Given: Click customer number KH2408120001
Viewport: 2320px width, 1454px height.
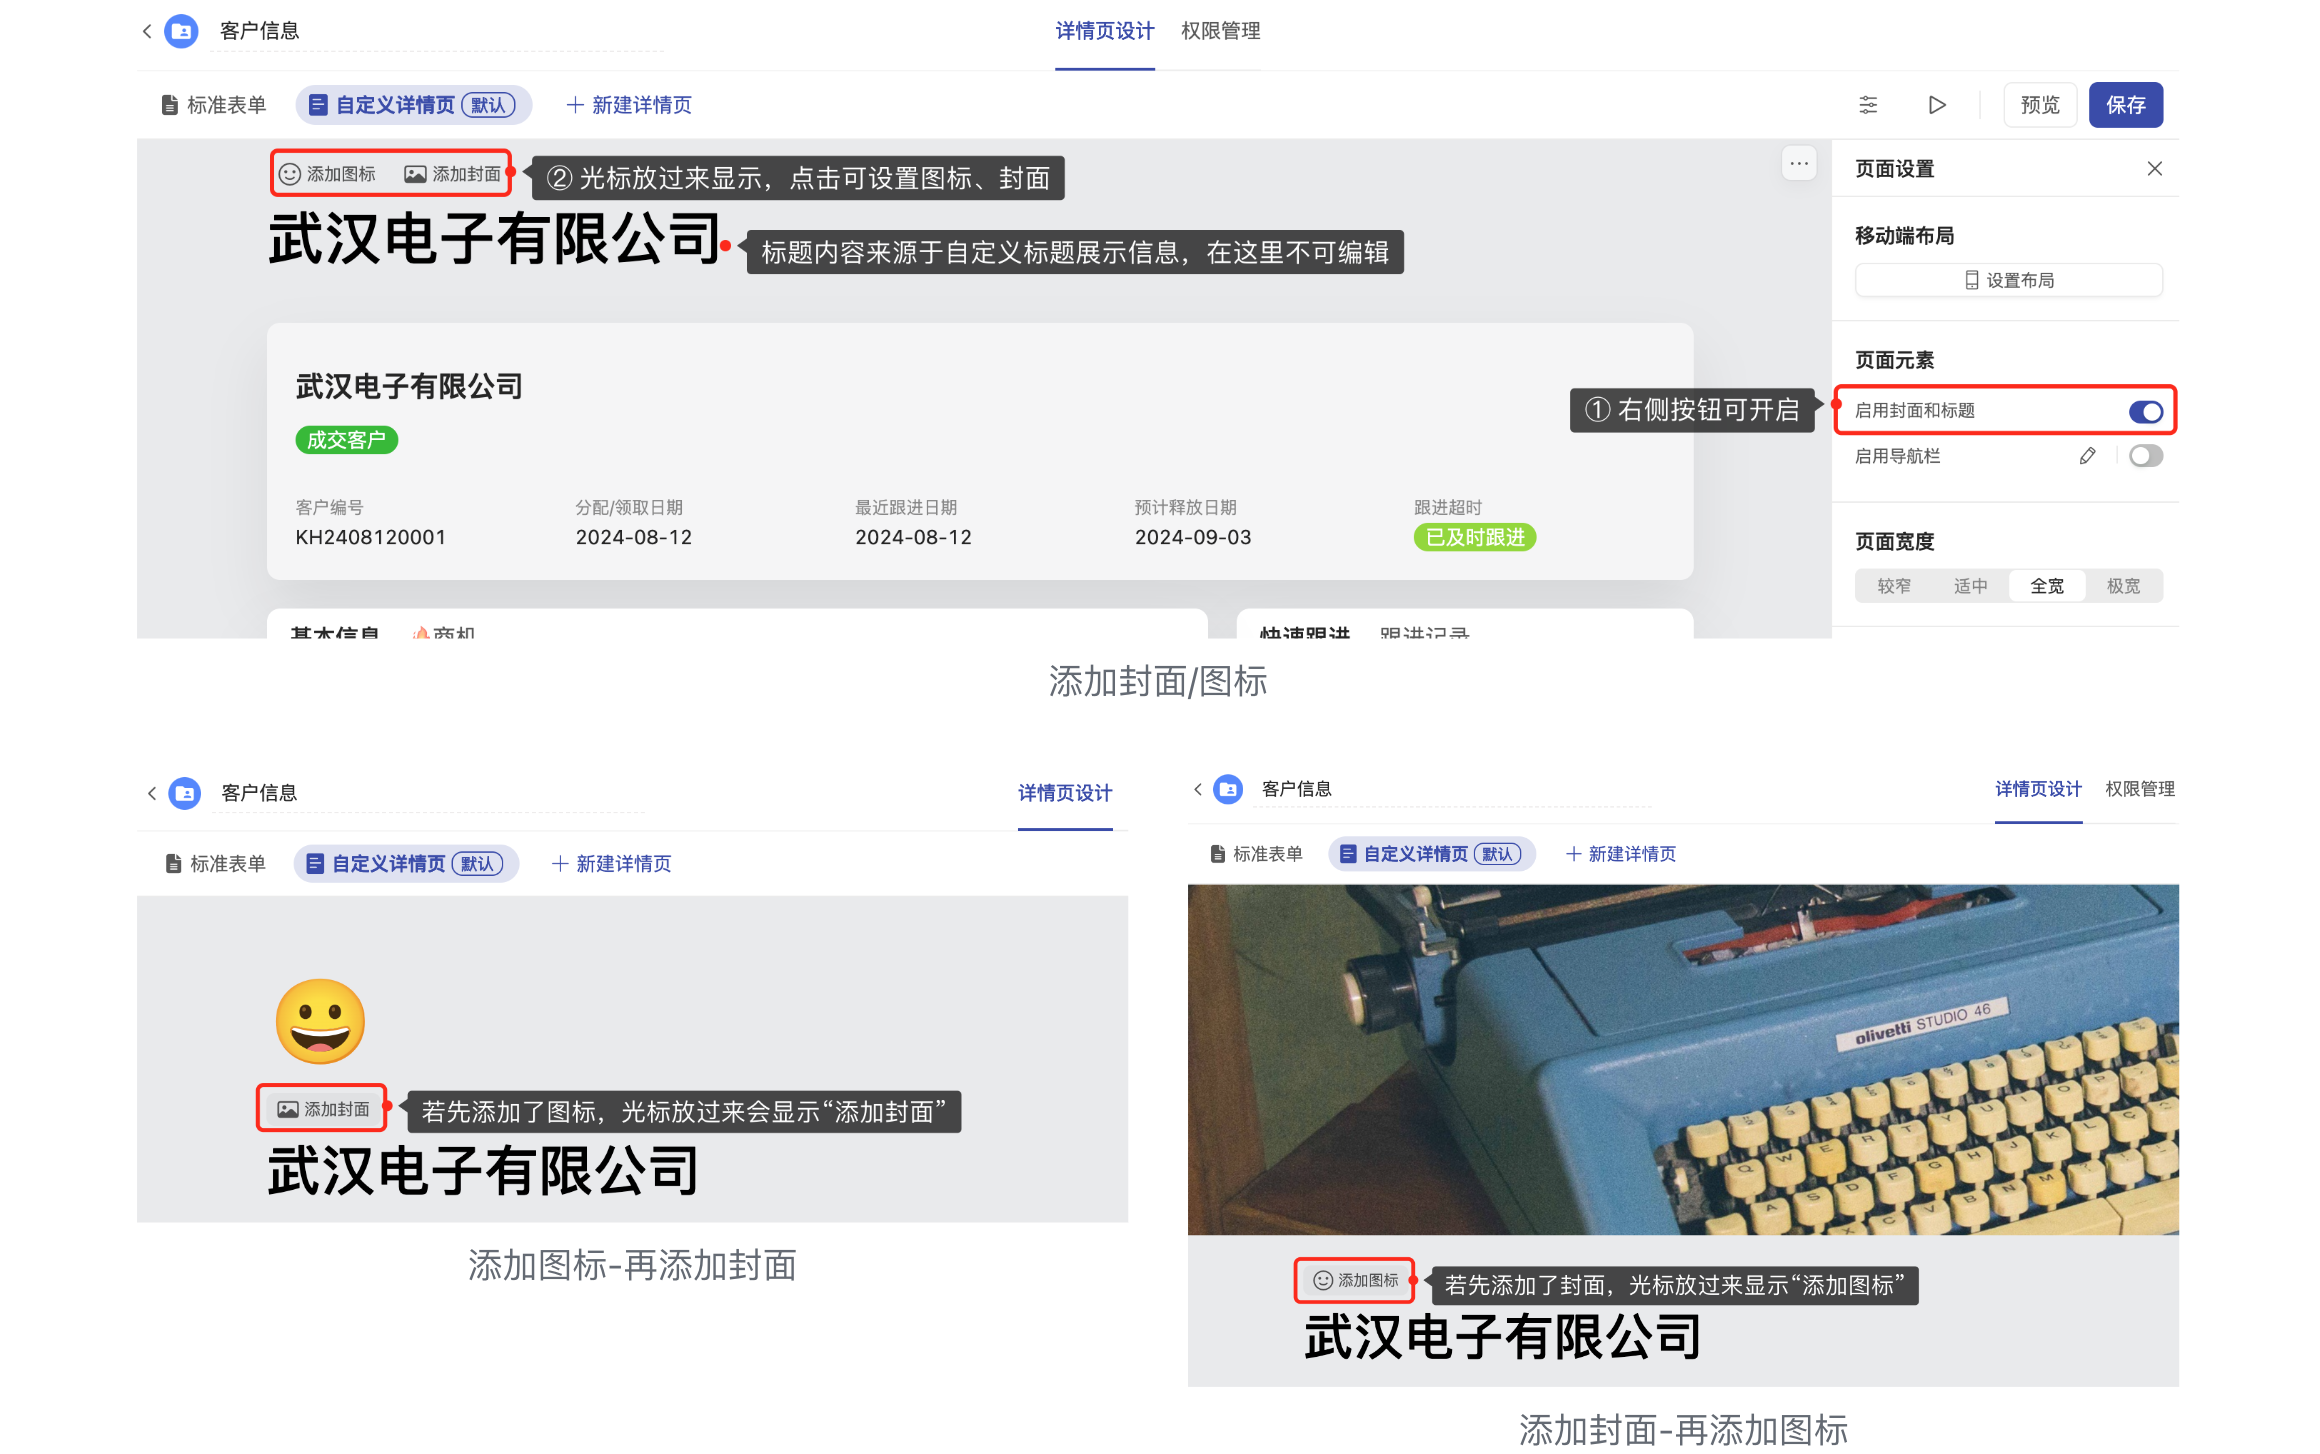Looking at the screenshot, I should coord(370,537).
